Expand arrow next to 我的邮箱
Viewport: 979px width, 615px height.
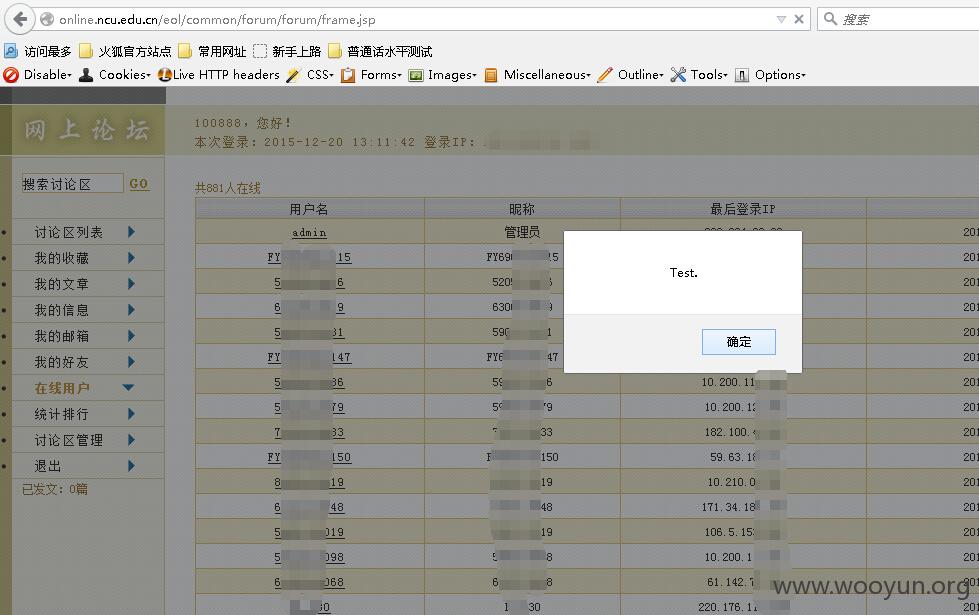click(x=131, y=336)
